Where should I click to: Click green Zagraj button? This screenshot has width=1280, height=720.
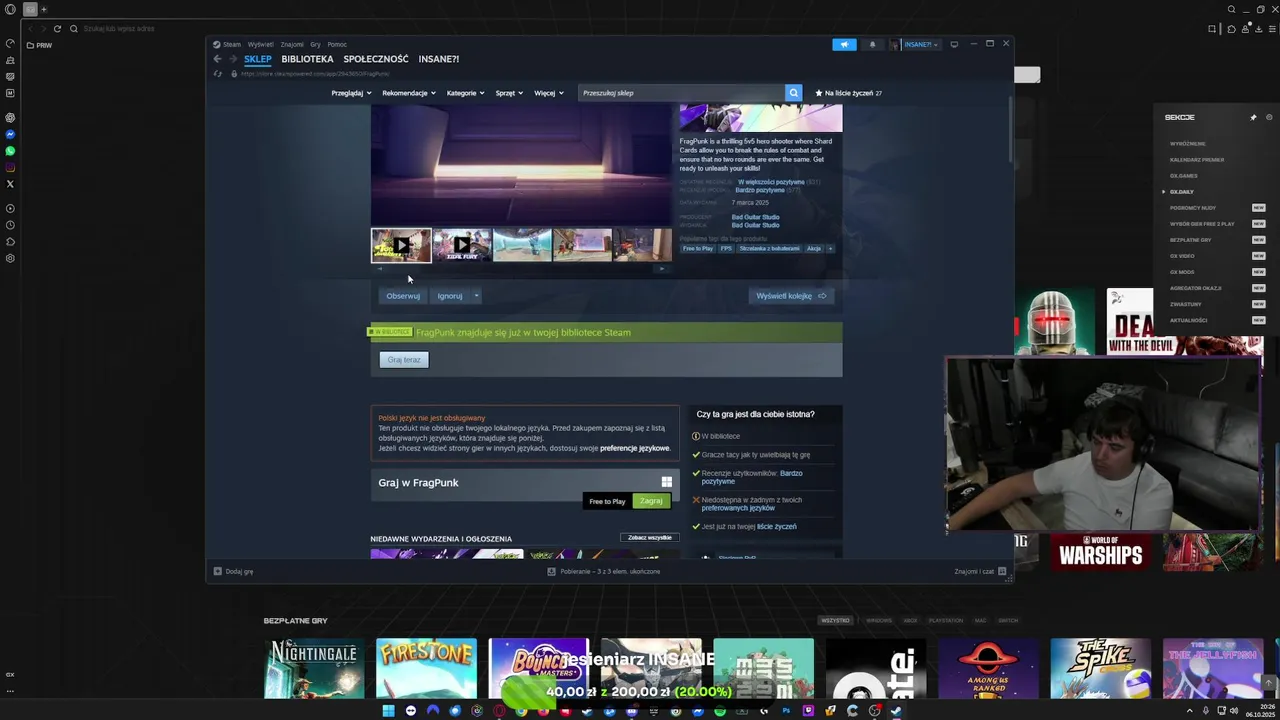pyautogui.click(x=651, y=501)
